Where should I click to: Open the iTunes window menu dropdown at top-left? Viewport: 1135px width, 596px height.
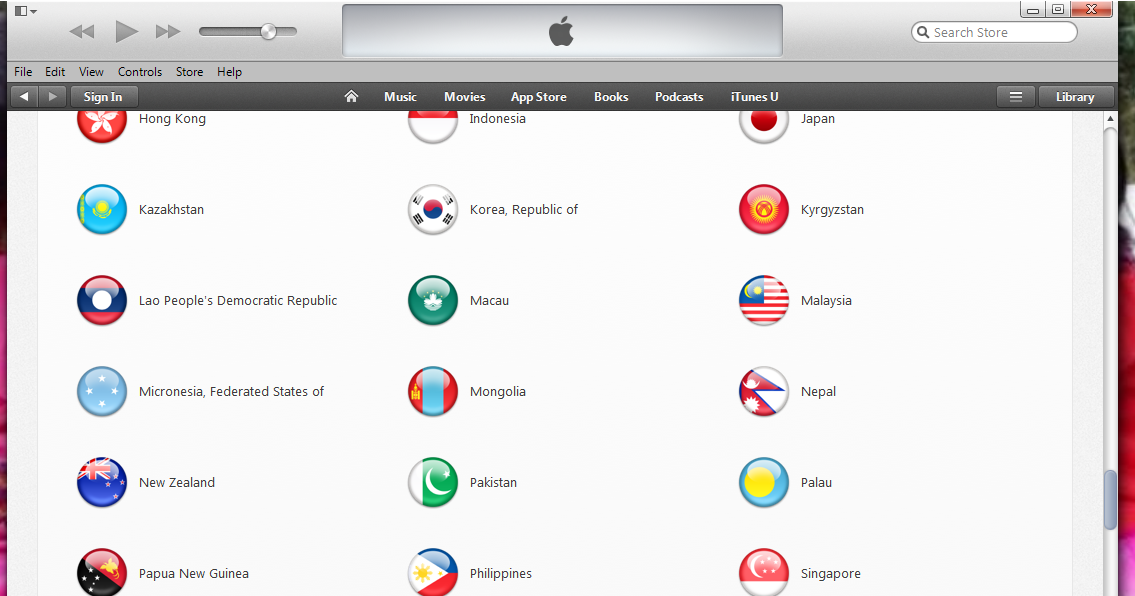pyautogui.click(x=25, y=11)
